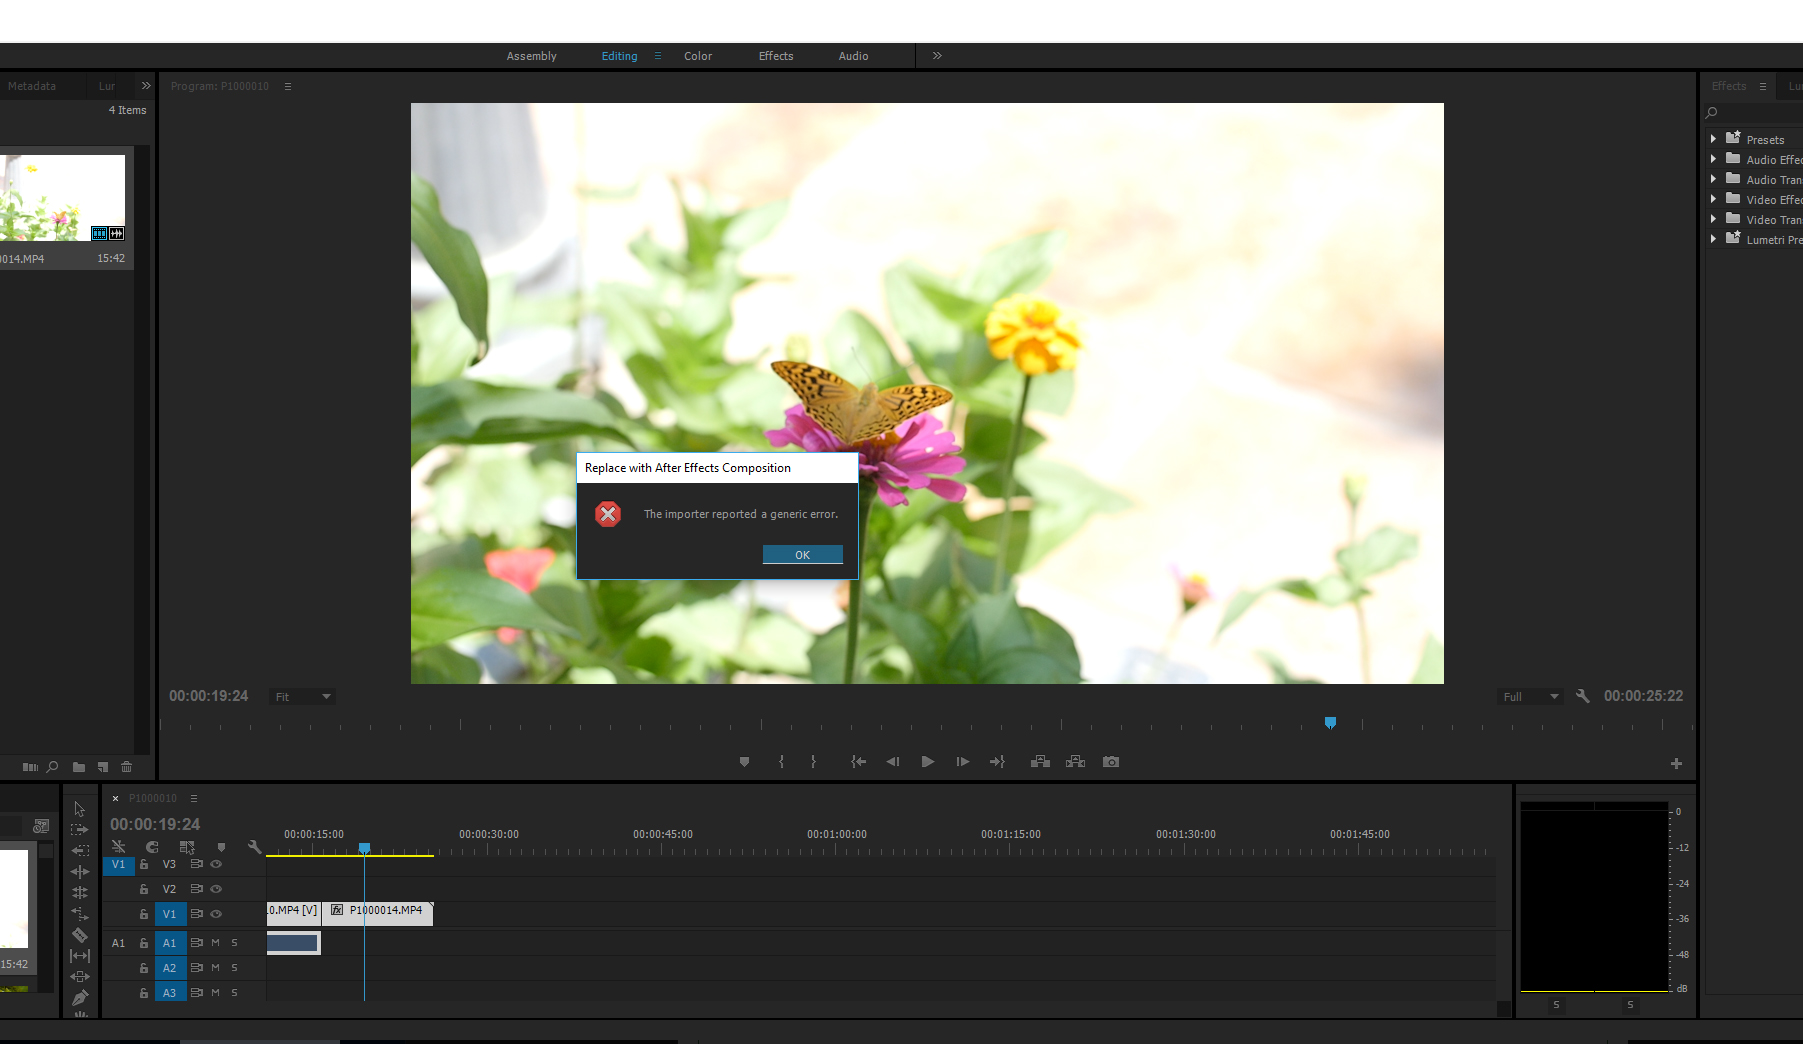Screen dimensions: 1803x1044
Task: Open the Fit zoom level dropdown
Action: click(302, 697)
